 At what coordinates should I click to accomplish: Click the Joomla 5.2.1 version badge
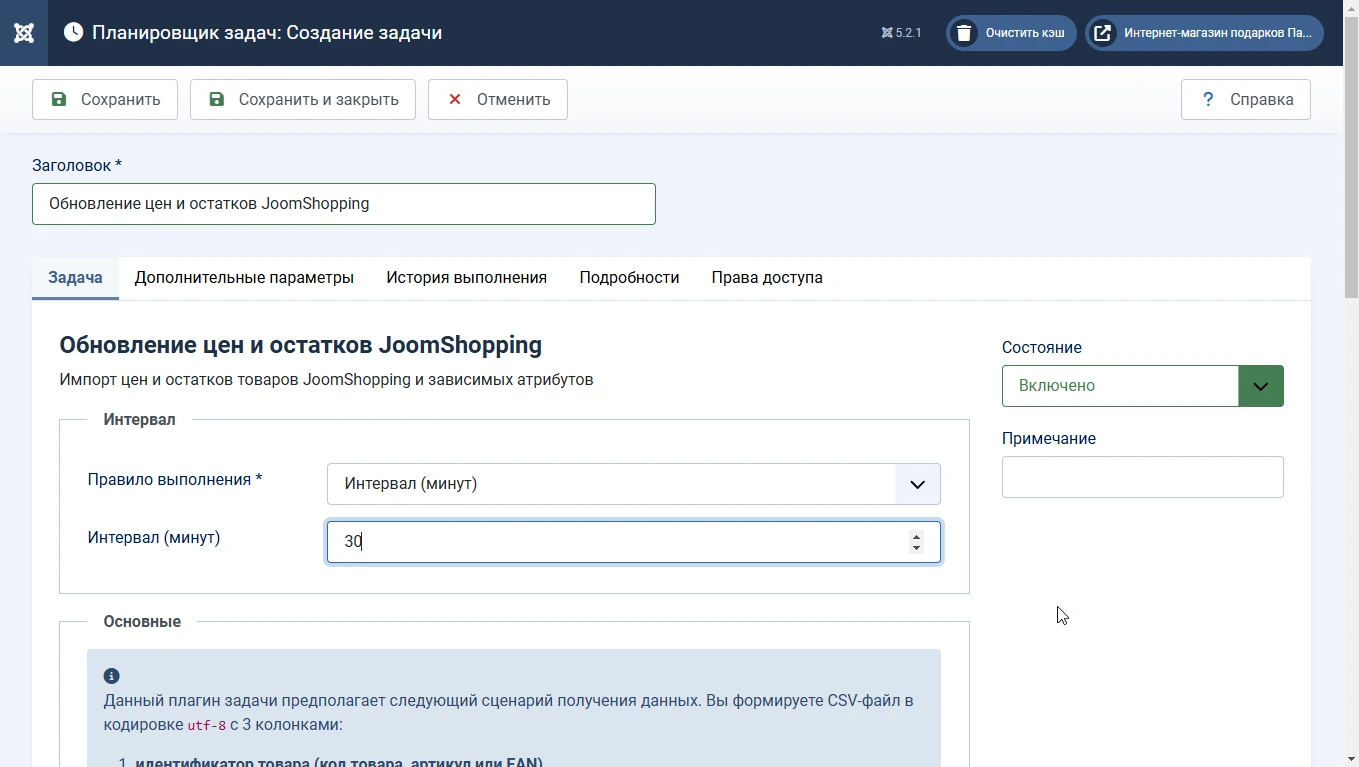[x=901, y=33]
